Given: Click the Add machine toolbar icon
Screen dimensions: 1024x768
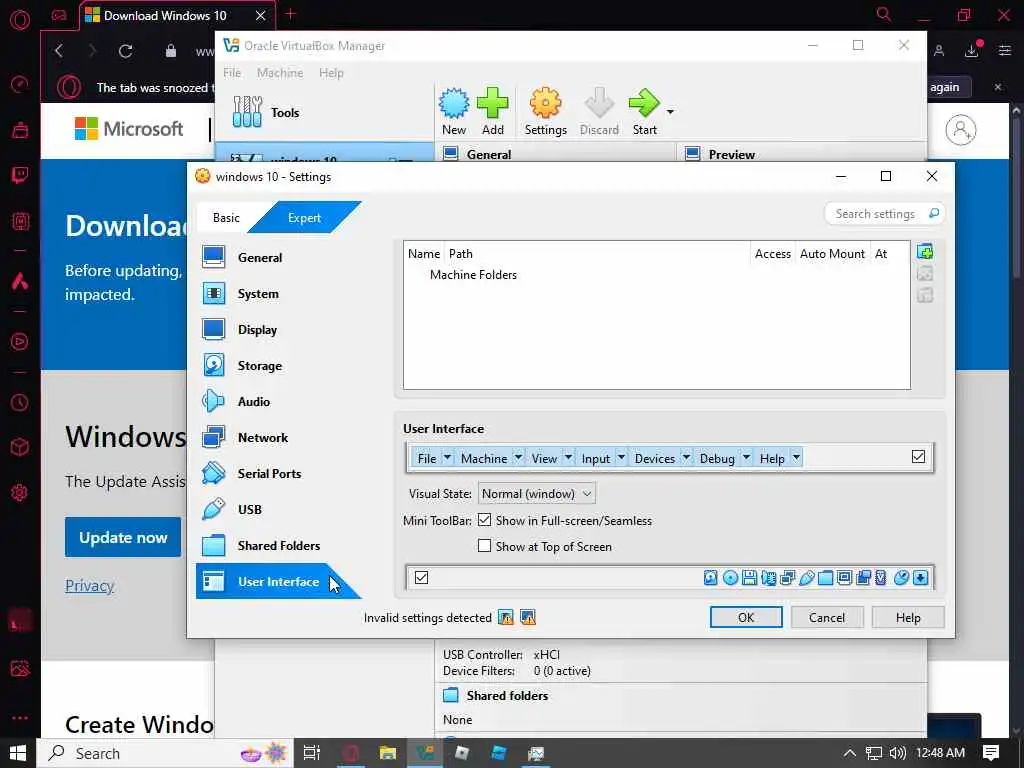Looking at the screenshot, I should [x=492, y=112].
